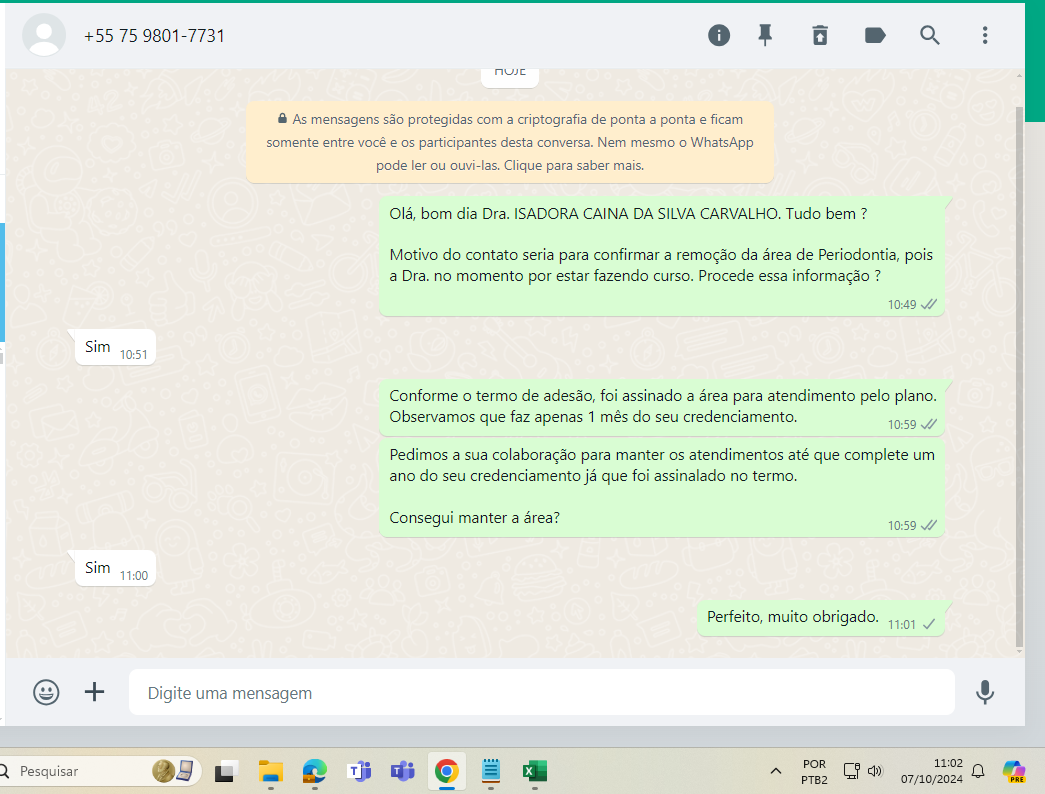The height and width of the screenshot is (794, 1045).
Task: Open the first Teams icon in taskbar
Action: 359,771
